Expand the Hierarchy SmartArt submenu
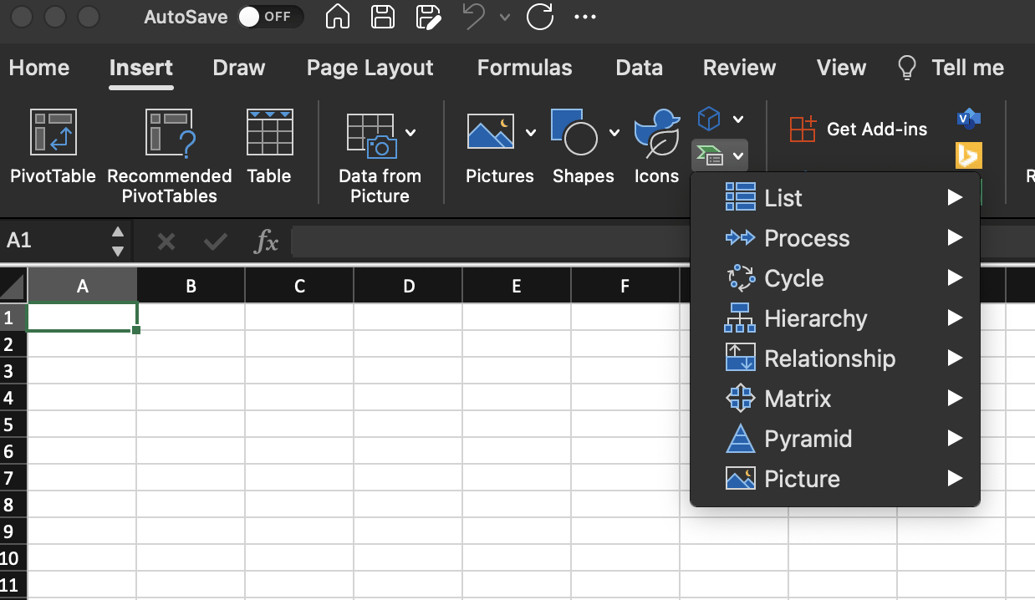 [x=815, y=318]
